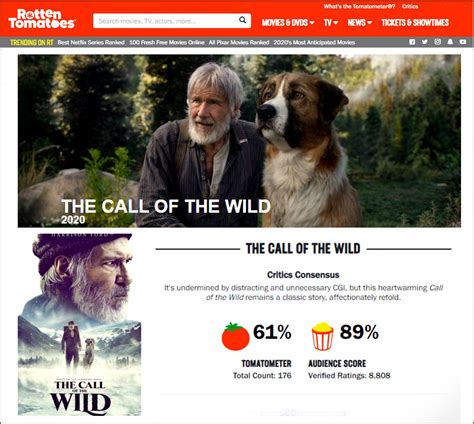Open the Facebook social icon
The image size is (474, 424).
[x=412, y=42]
